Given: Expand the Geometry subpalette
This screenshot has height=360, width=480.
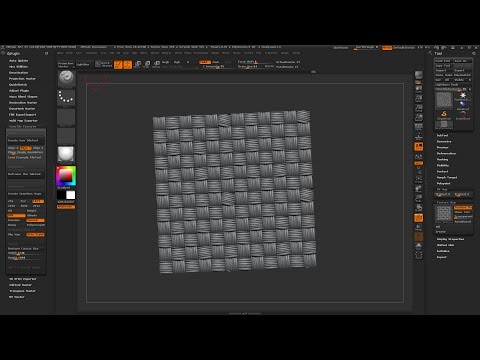Looking at the screenshot, I should click(x=444, y=141).
